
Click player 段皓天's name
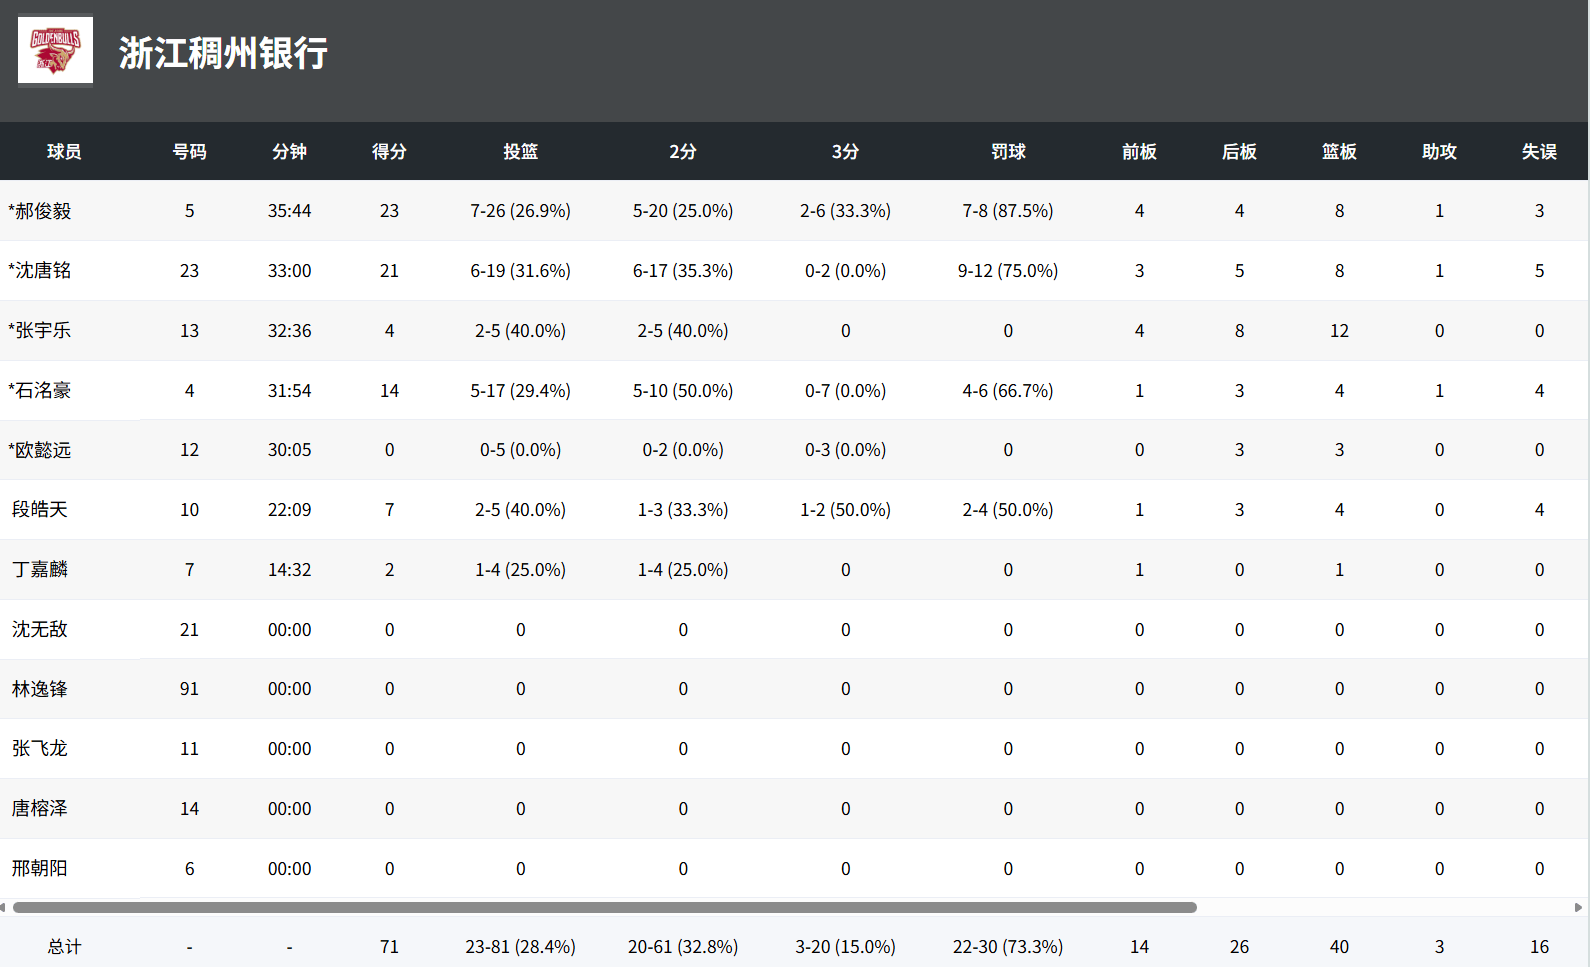[40, 510]
